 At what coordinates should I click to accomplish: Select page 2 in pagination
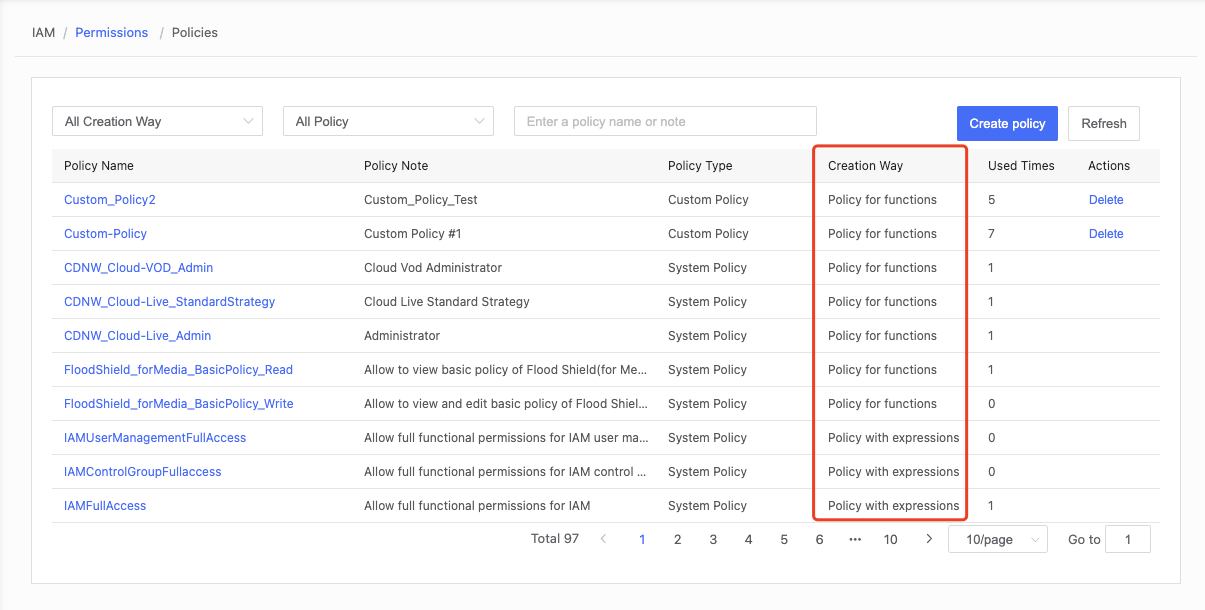pyautogui.click(x=677, y=539)
